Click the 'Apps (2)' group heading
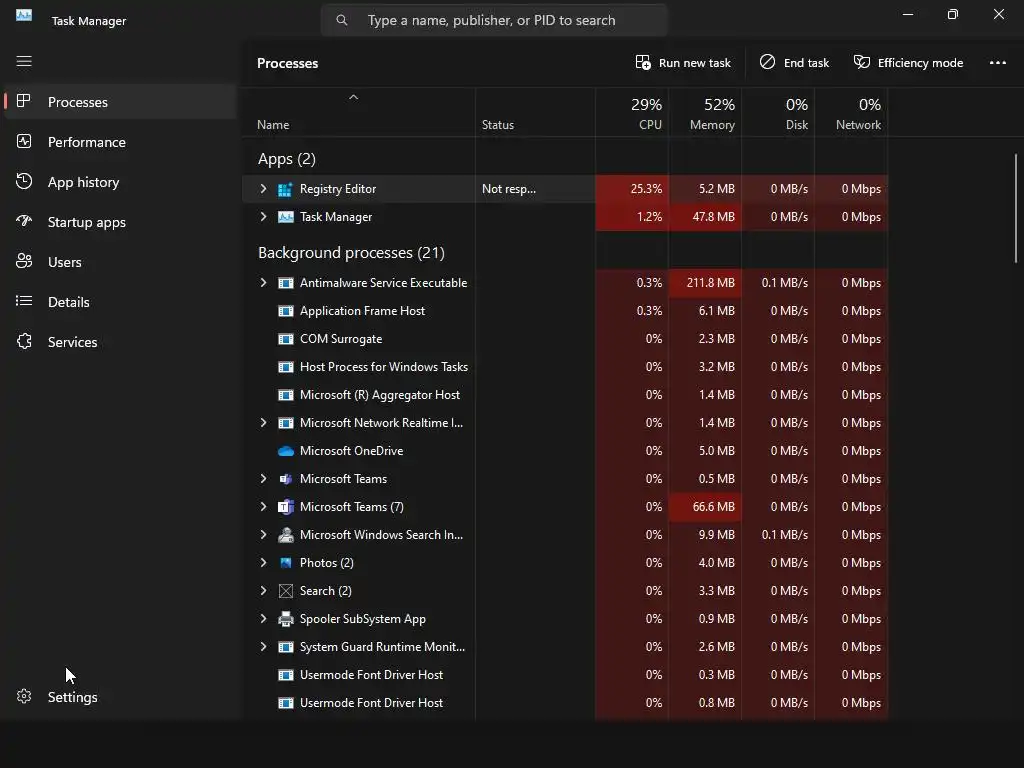 tap(287, 159)
